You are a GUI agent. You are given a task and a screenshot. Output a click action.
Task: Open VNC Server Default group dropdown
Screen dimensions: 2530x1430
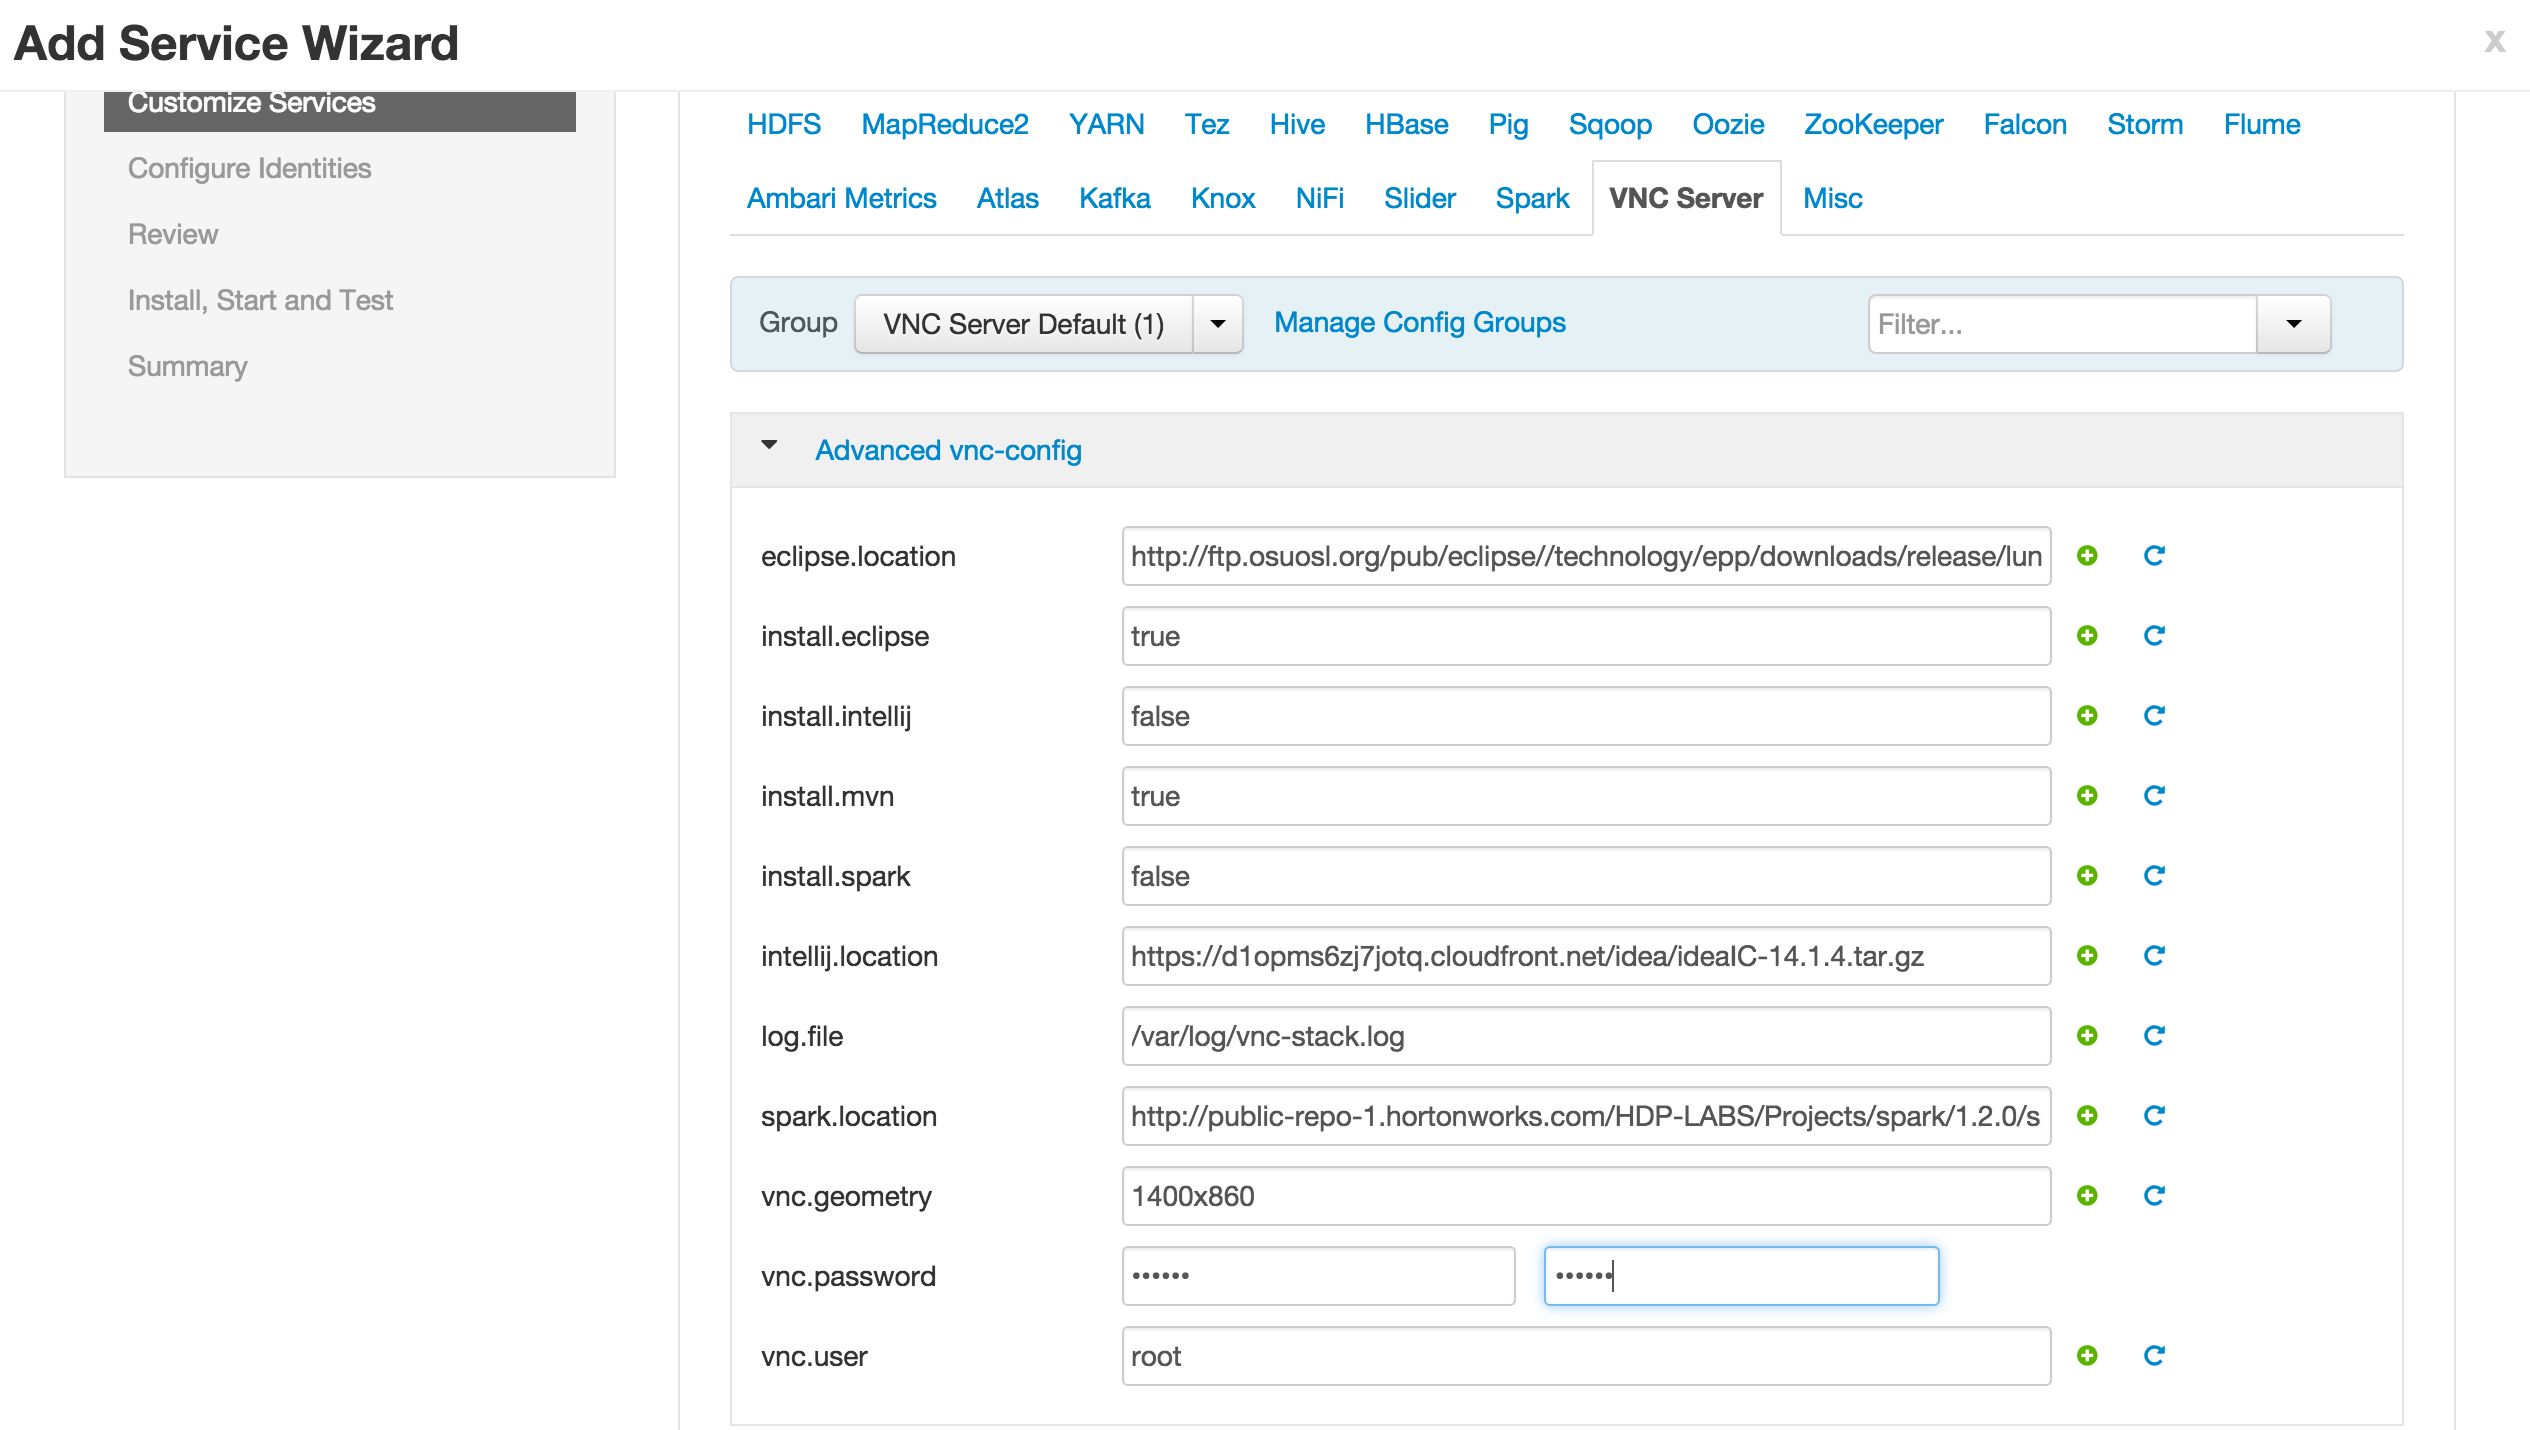(x=1217, y=324)
